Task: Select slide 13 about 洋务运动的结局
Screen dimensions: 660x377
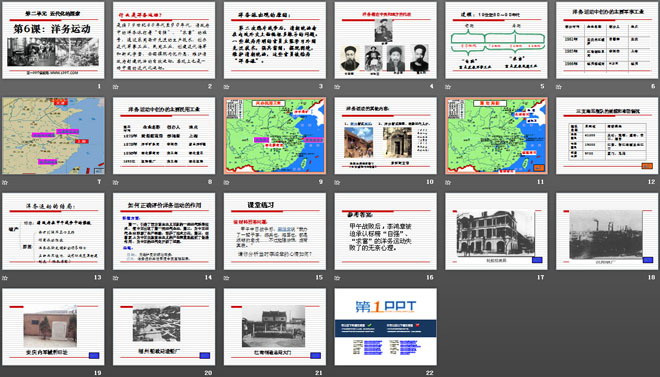Action: coord(53,231)
